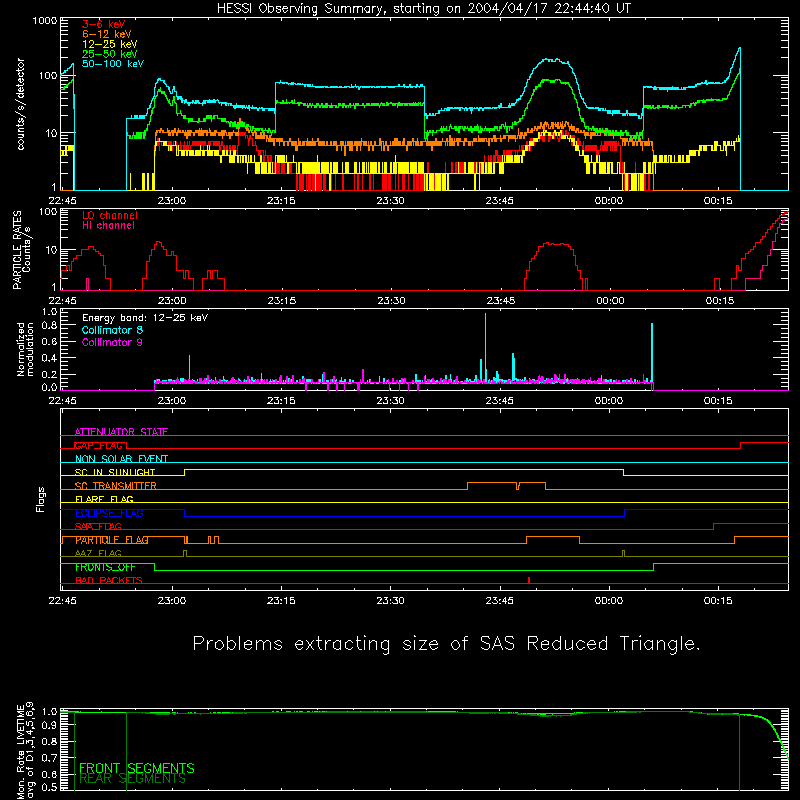The height and width of the screenshot is (800, 800).
Task: Click '23:30' time label under the Flags panel
Action: coord(390,601)
